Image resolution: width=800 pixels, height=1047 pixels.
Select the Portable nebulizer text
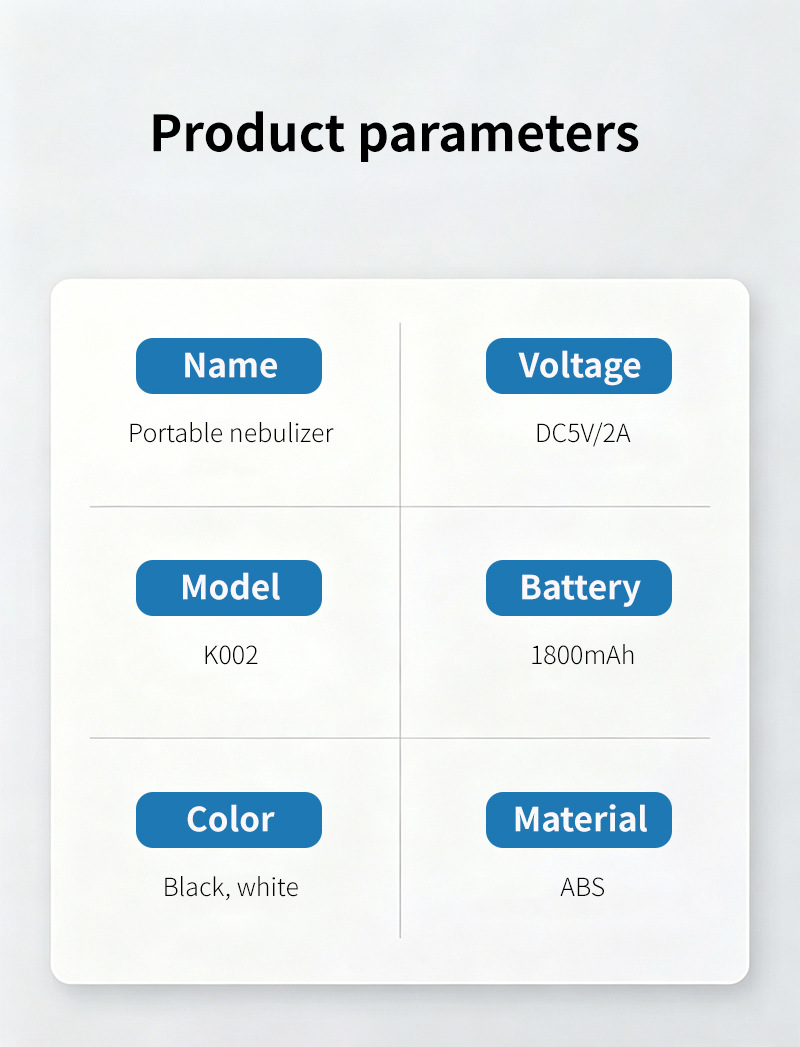[x=230, y=433]
